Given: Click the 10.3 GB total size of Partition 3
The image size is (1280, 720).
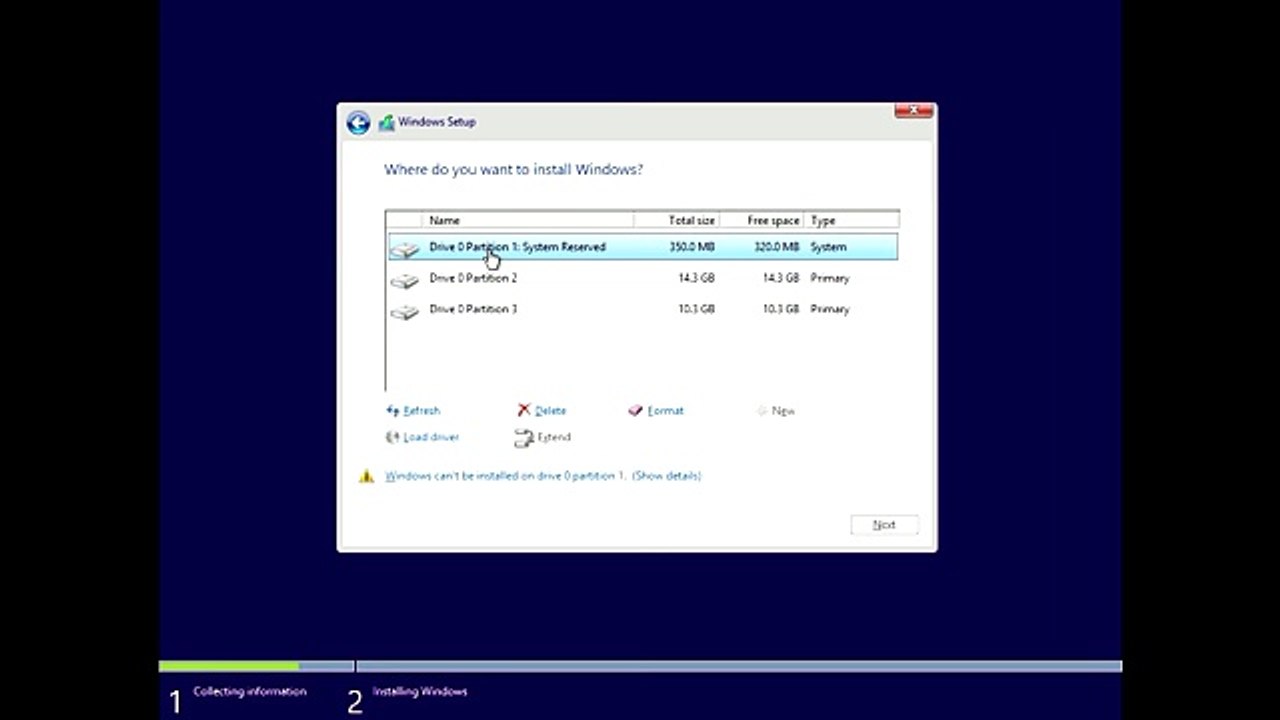Looking at the screenshot, I should point(696,309).
